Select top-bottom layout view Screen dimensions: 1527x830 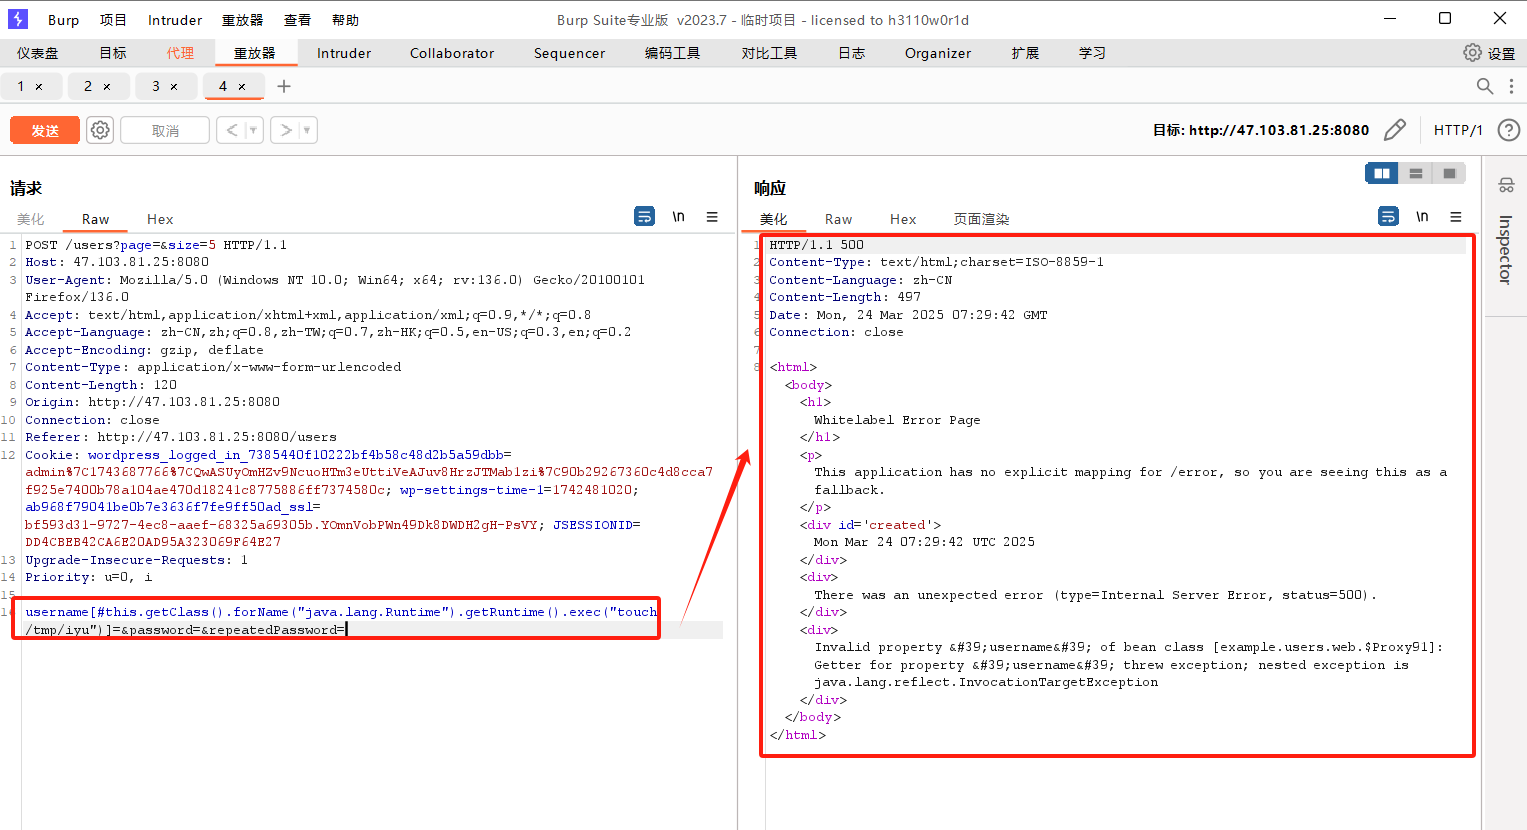point(1416,173)
